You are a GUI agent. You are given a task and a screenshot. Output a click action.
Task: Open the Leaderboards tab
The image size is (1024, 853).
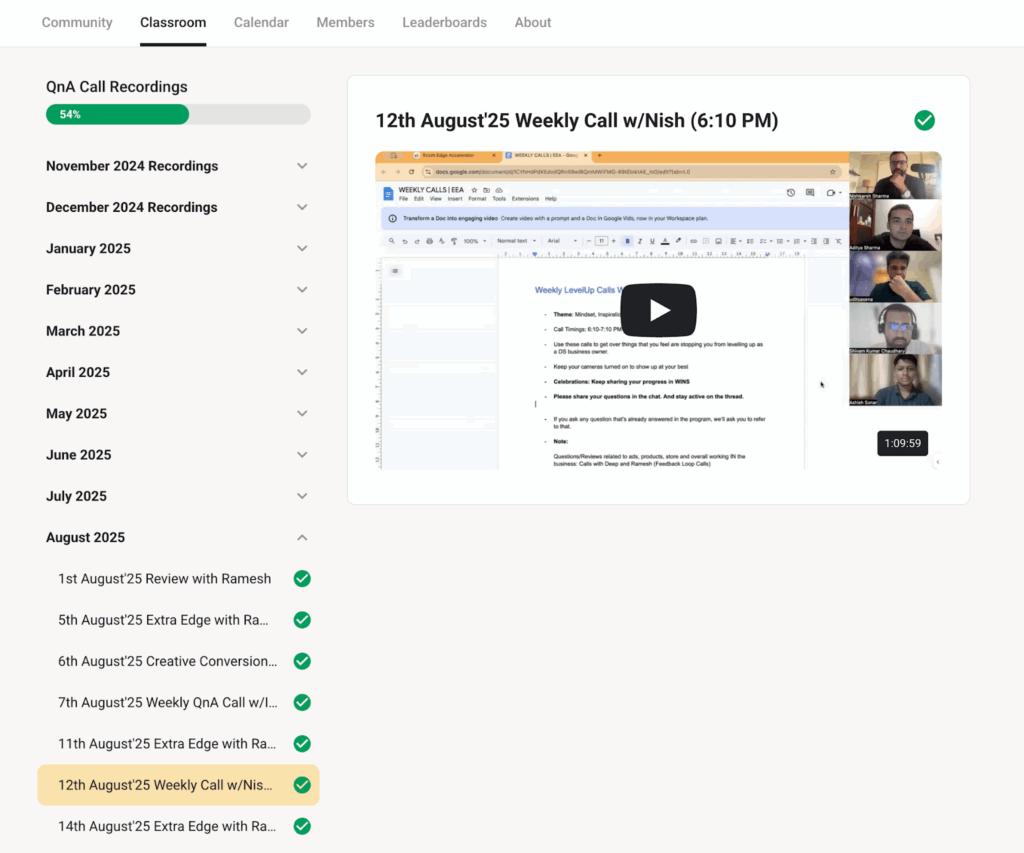444,22
